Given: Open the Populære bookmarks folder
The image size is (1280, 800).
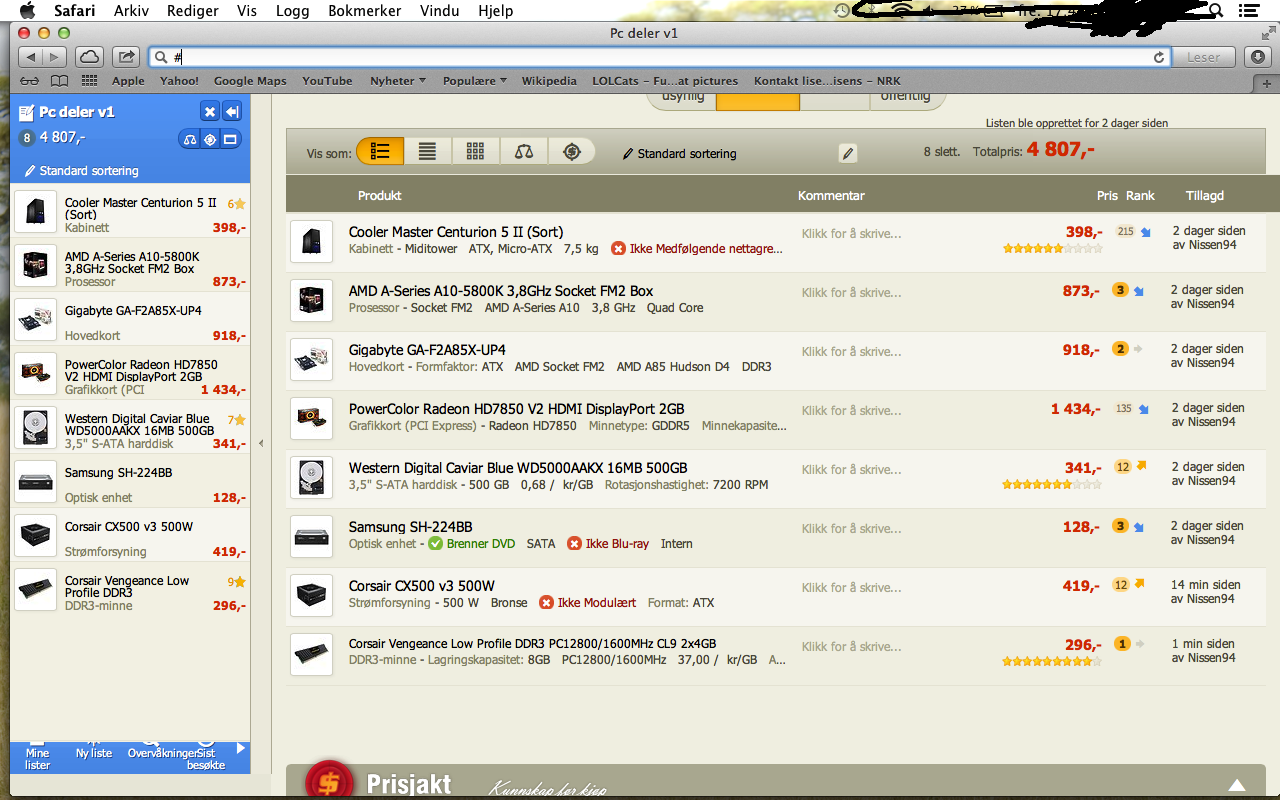Looking at the screenshot, I should (x=474, y=81).
